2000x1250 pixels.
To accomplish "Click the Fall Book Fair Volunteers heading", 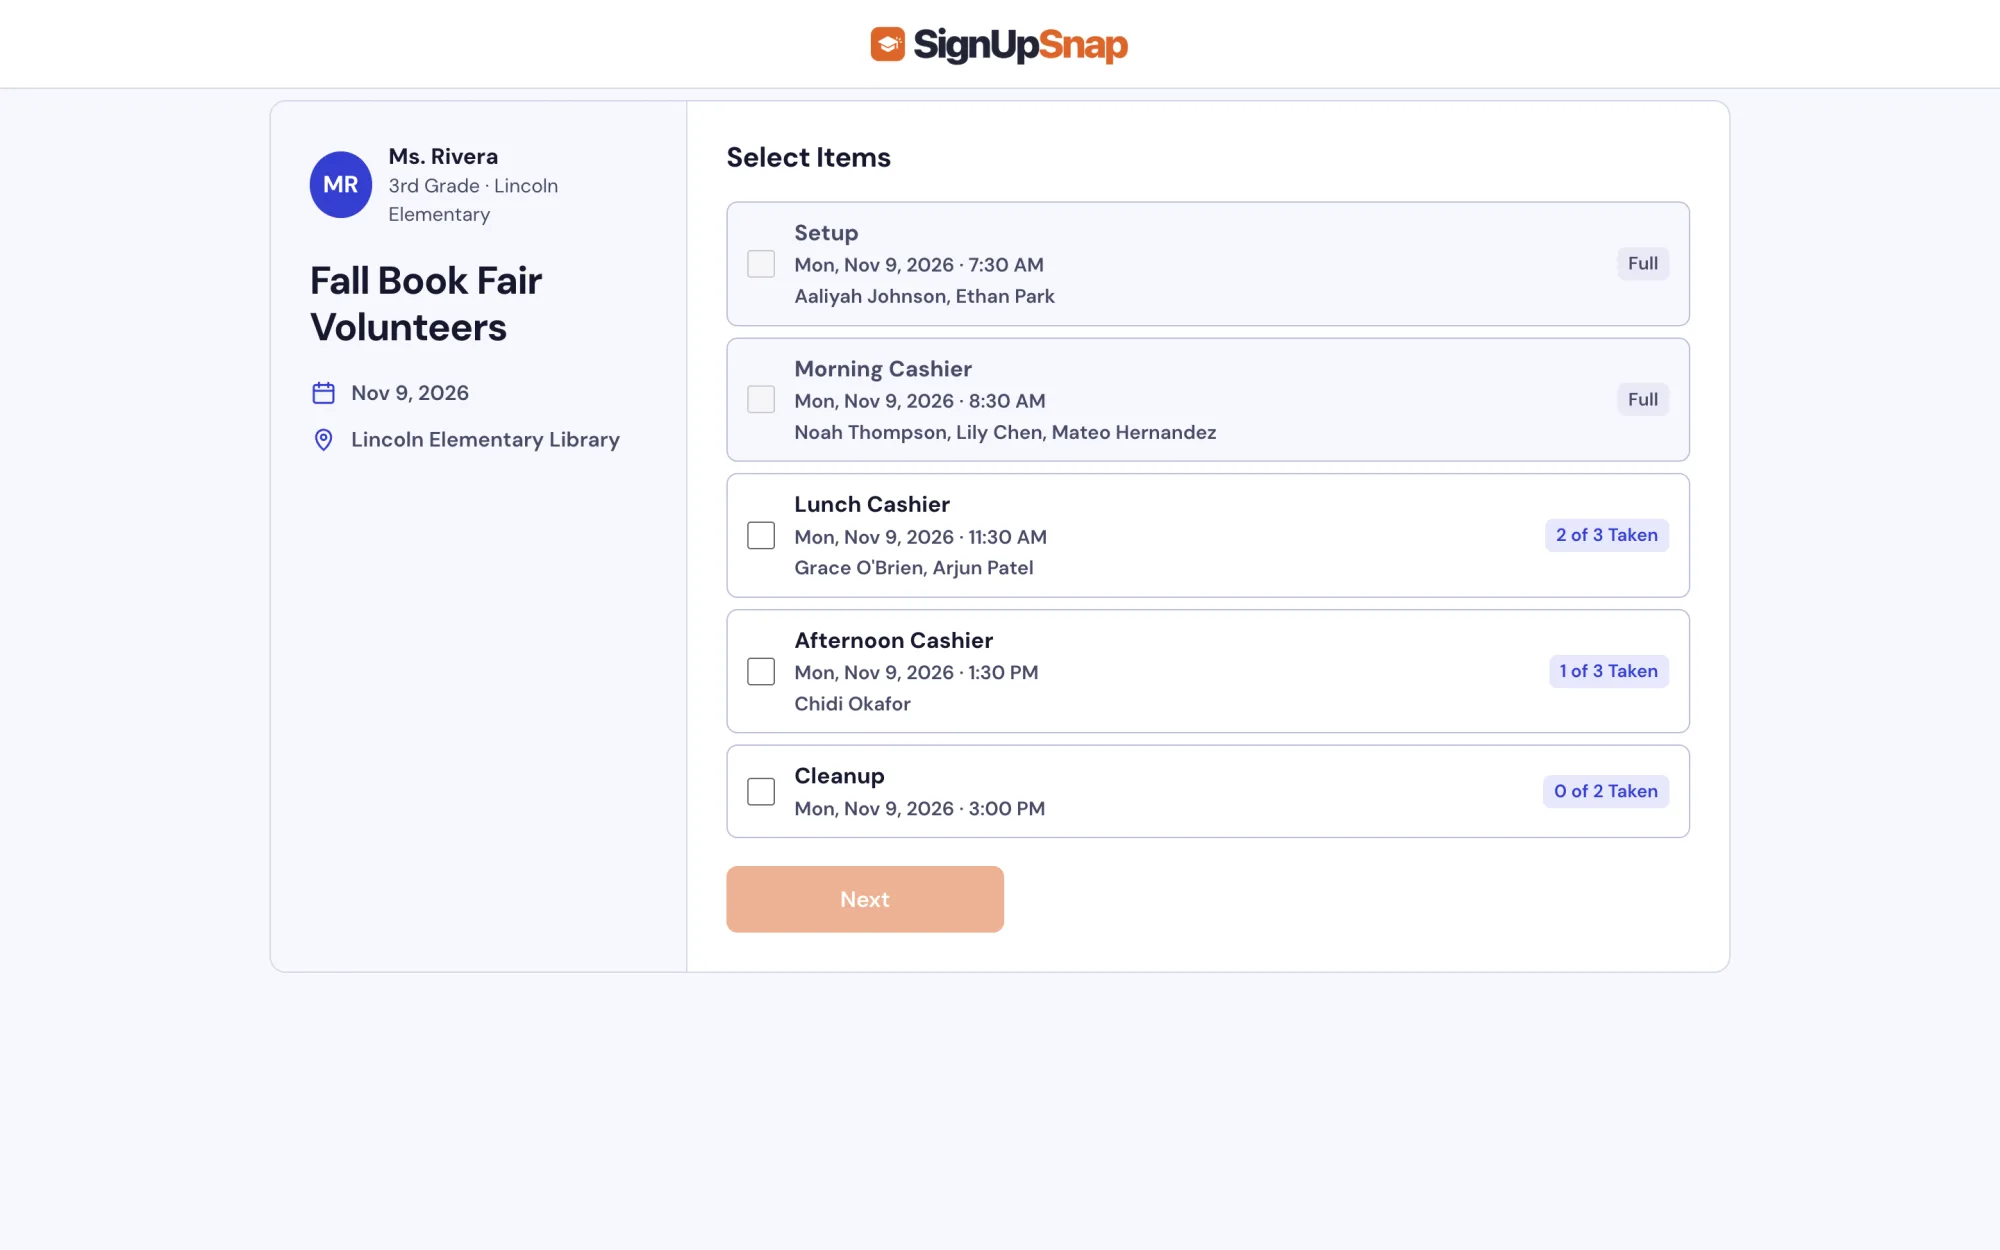I will (426, 304).
